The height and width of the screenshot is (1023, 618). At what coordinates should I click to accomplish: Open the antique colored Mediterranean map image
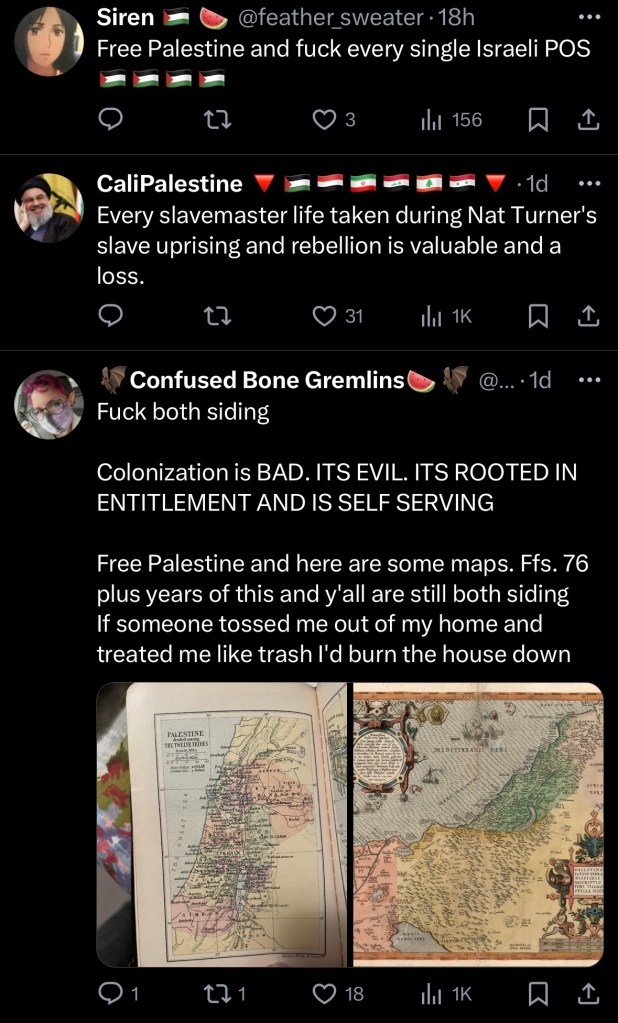477,825
